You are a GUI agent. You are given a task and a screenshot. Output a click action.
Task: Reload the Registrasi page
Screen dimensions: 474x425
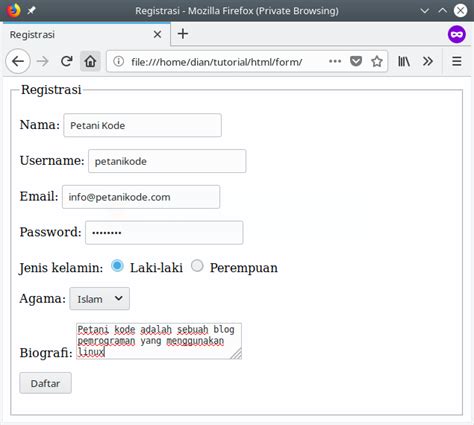click(67, 61)
